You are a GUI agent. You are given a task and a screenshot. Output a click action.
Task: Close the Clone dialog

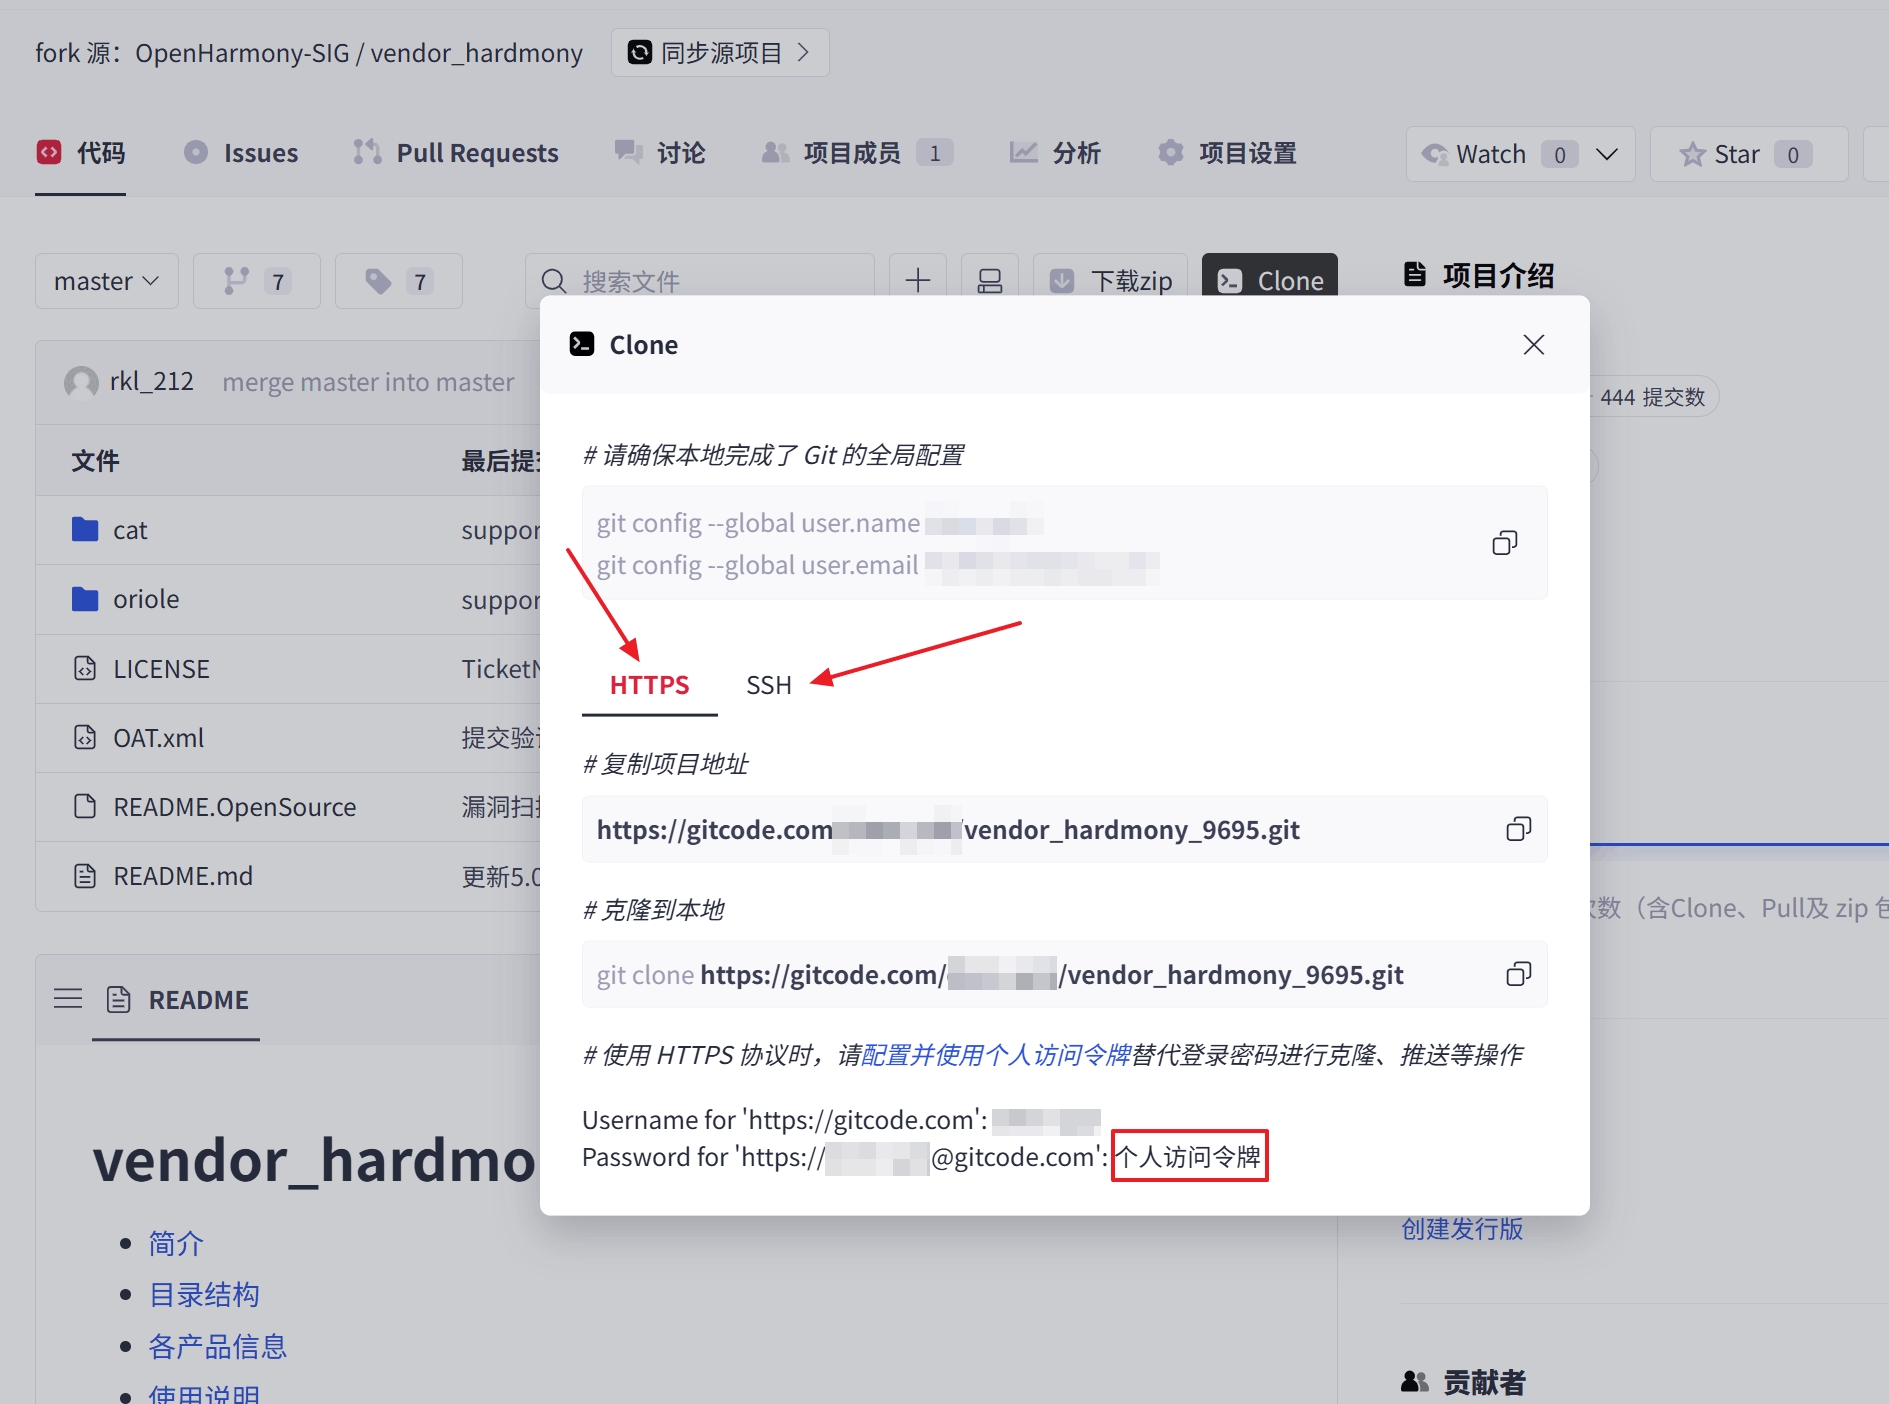pyautogui.click(x=1533, y=345)
